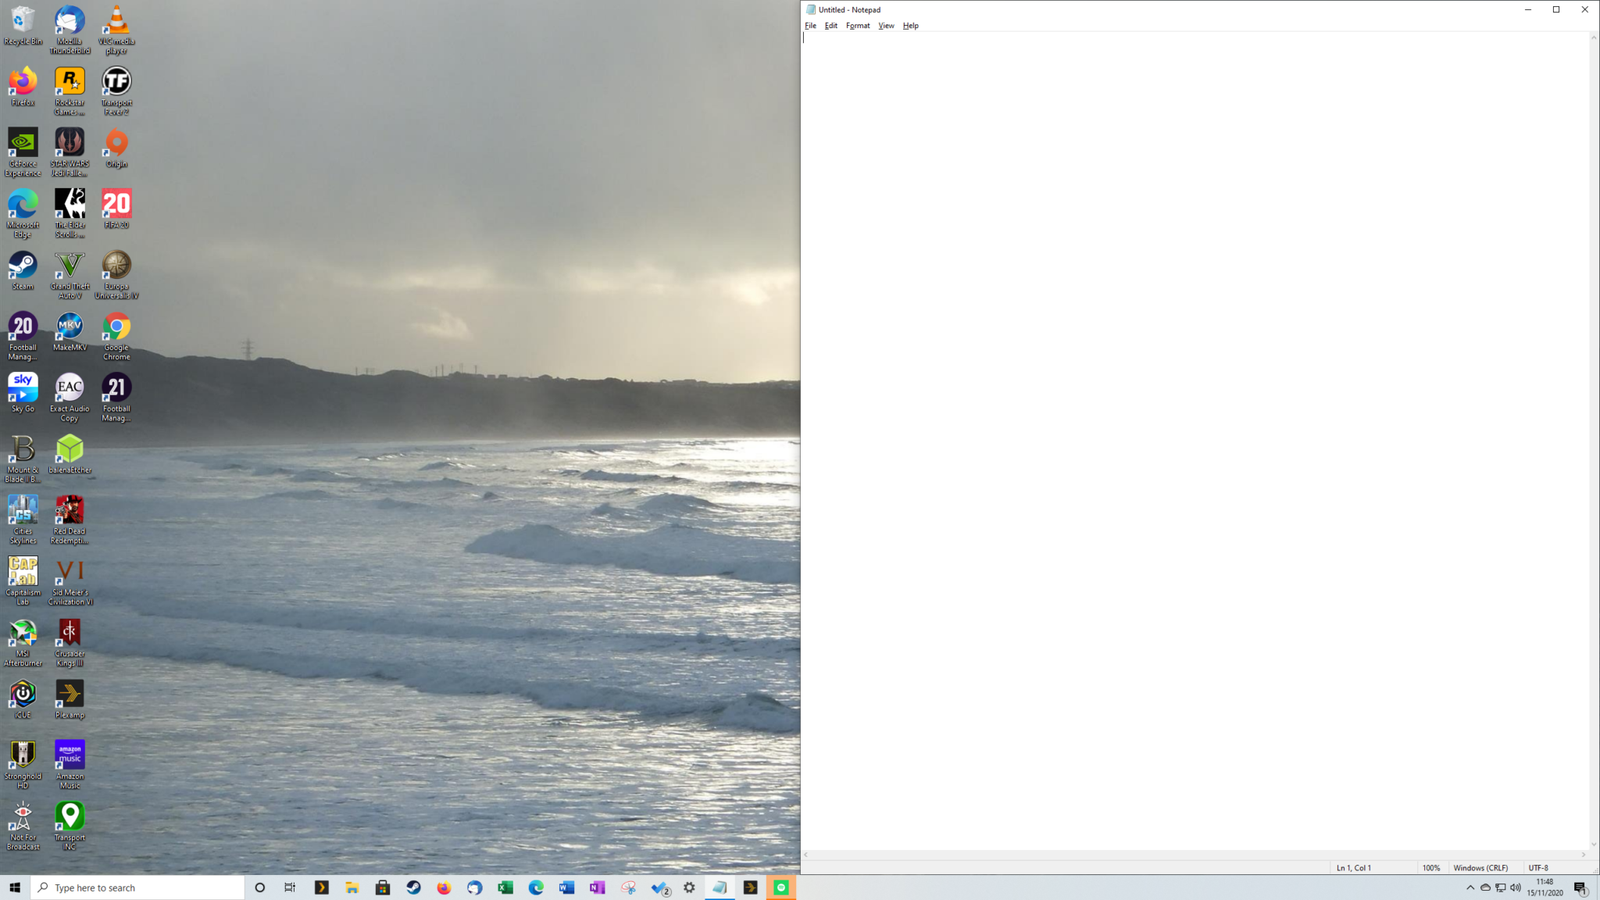Select the Amazon Music desktop icon
Viewport: 1600px width, 900px height.
69,764
